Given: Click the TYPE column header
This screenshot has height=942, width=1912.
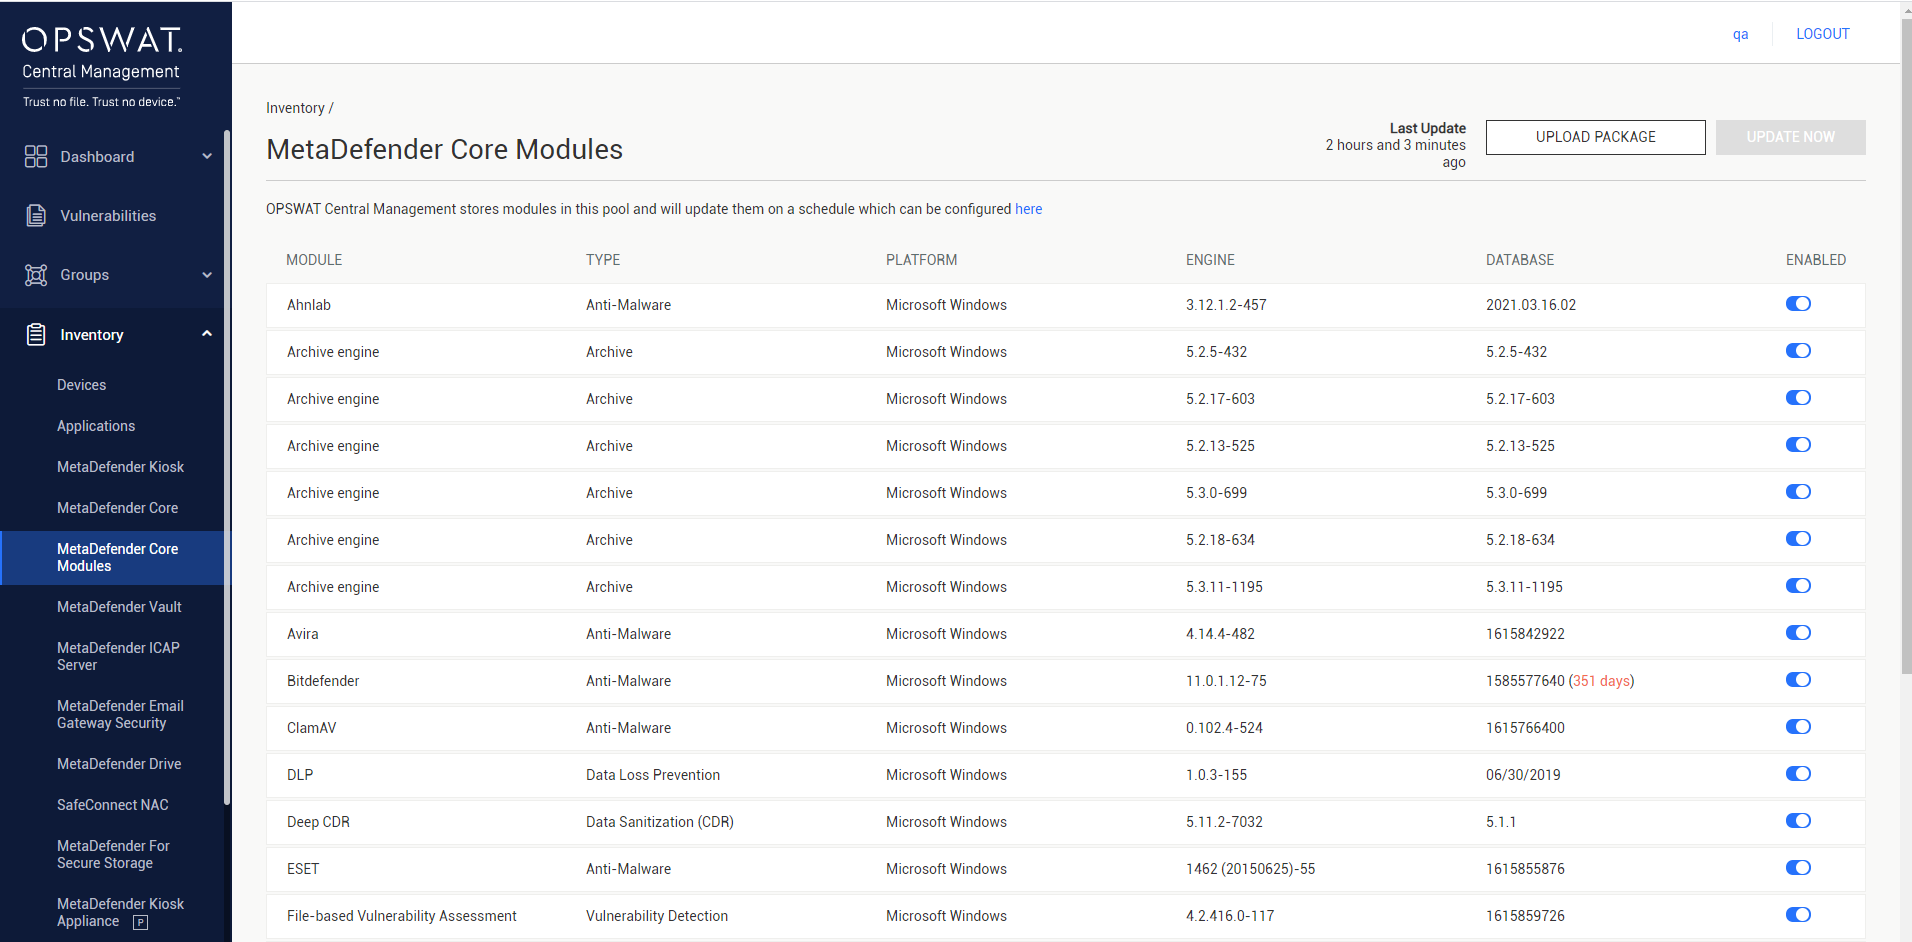Looking at the screenshot, I should (x=603, y=260).
